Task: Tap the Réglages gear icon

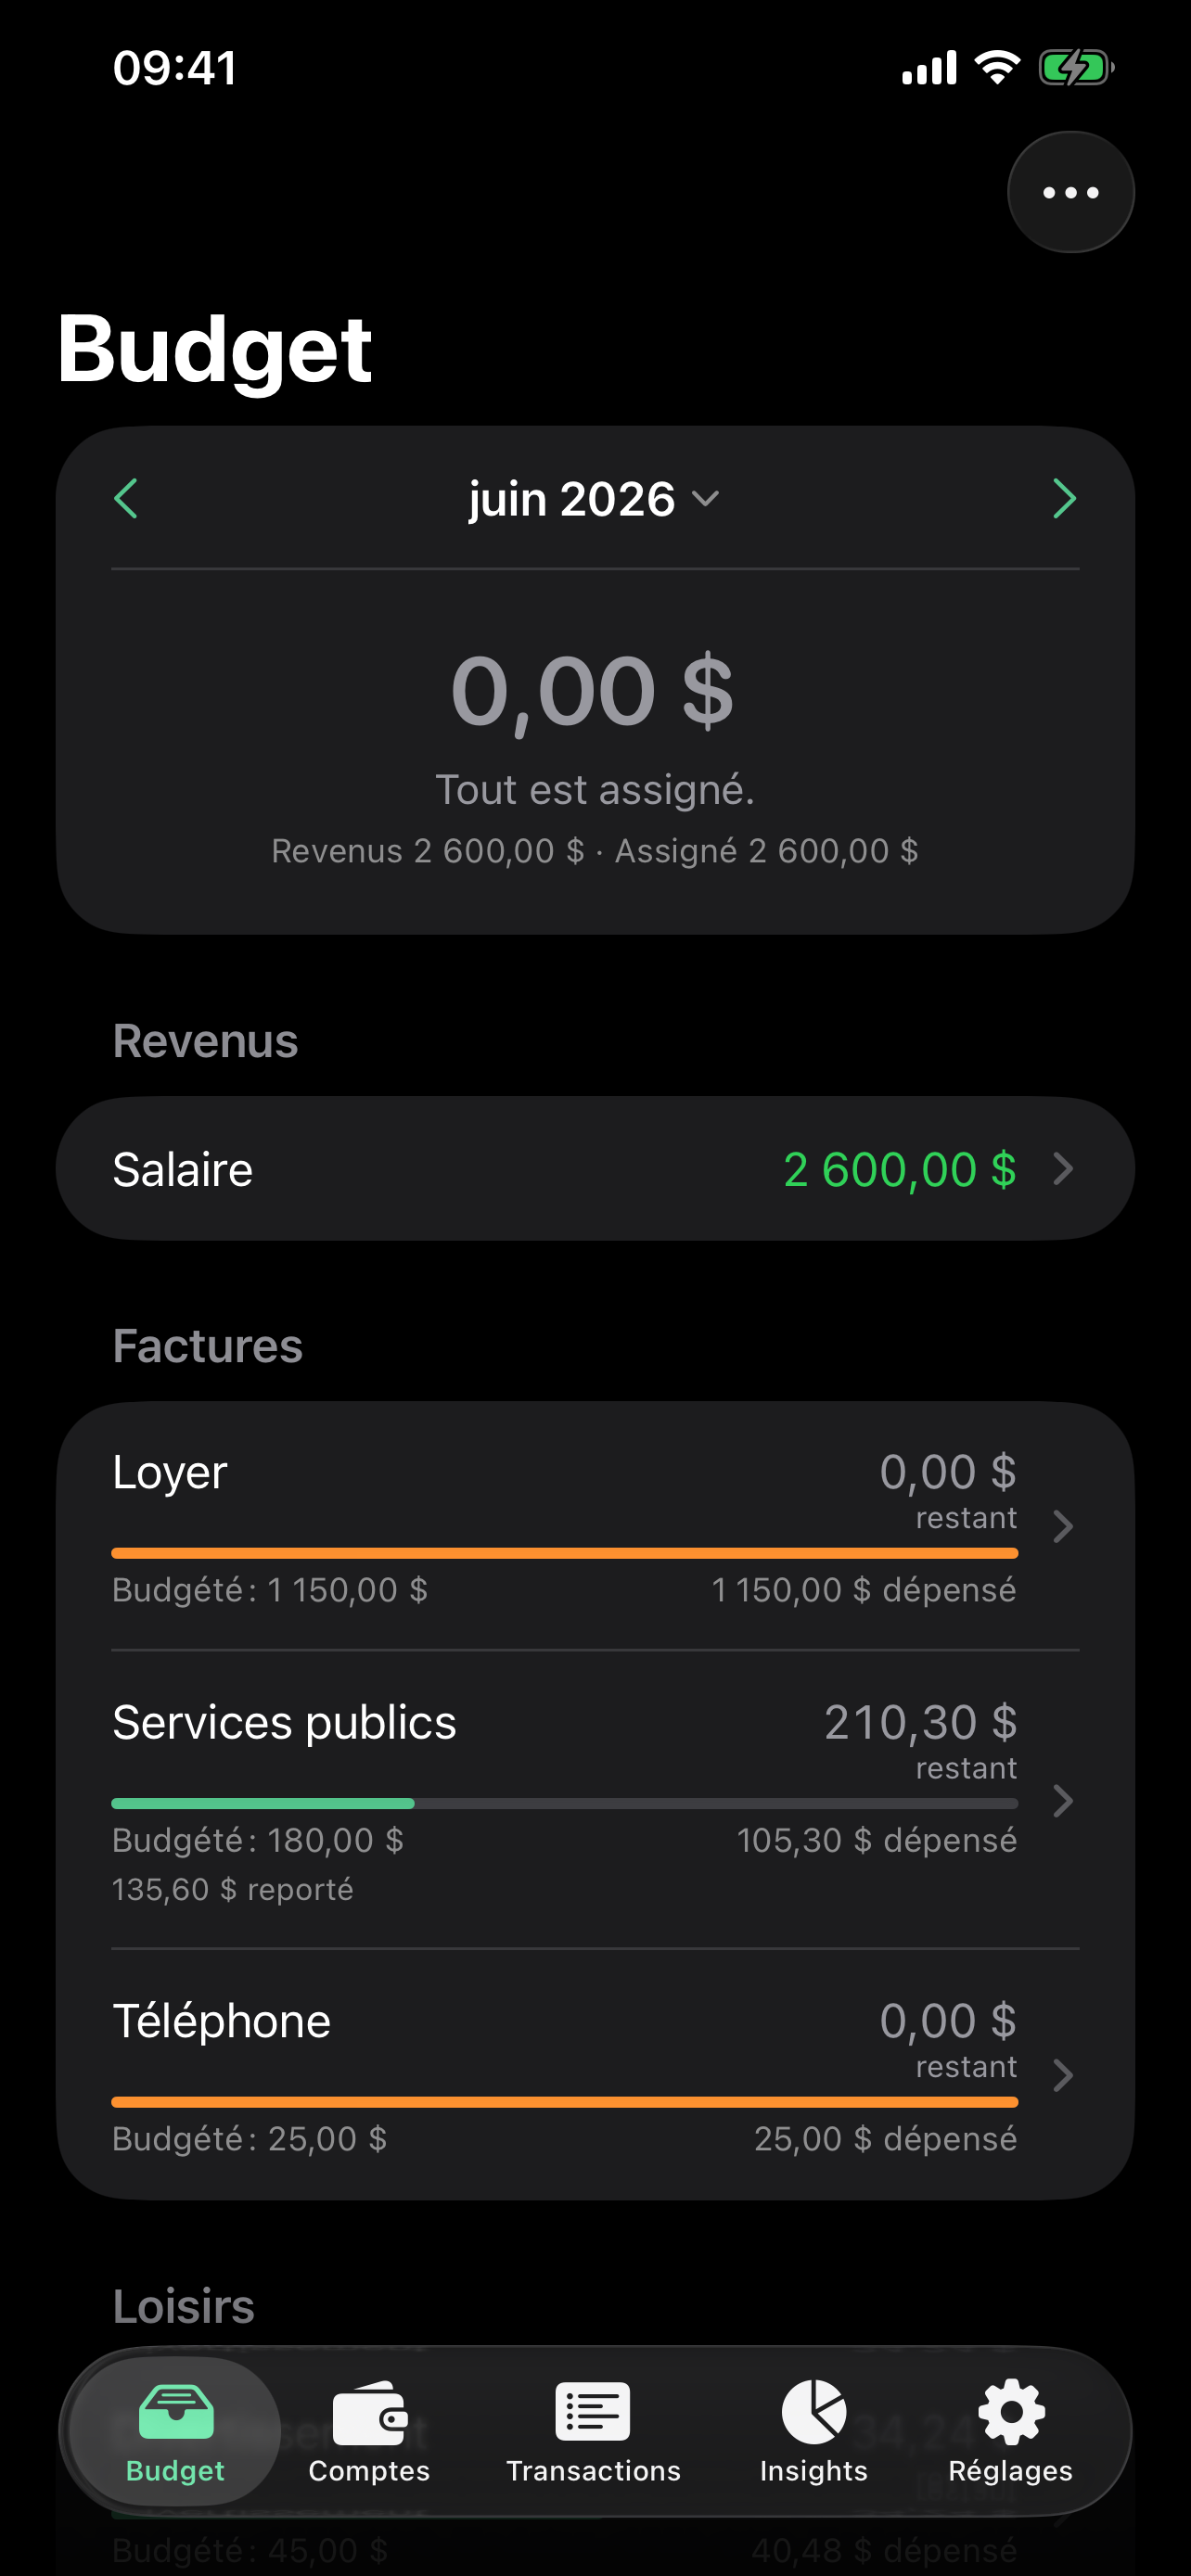Action: pyautogui.click(x=1011, y=2412)
